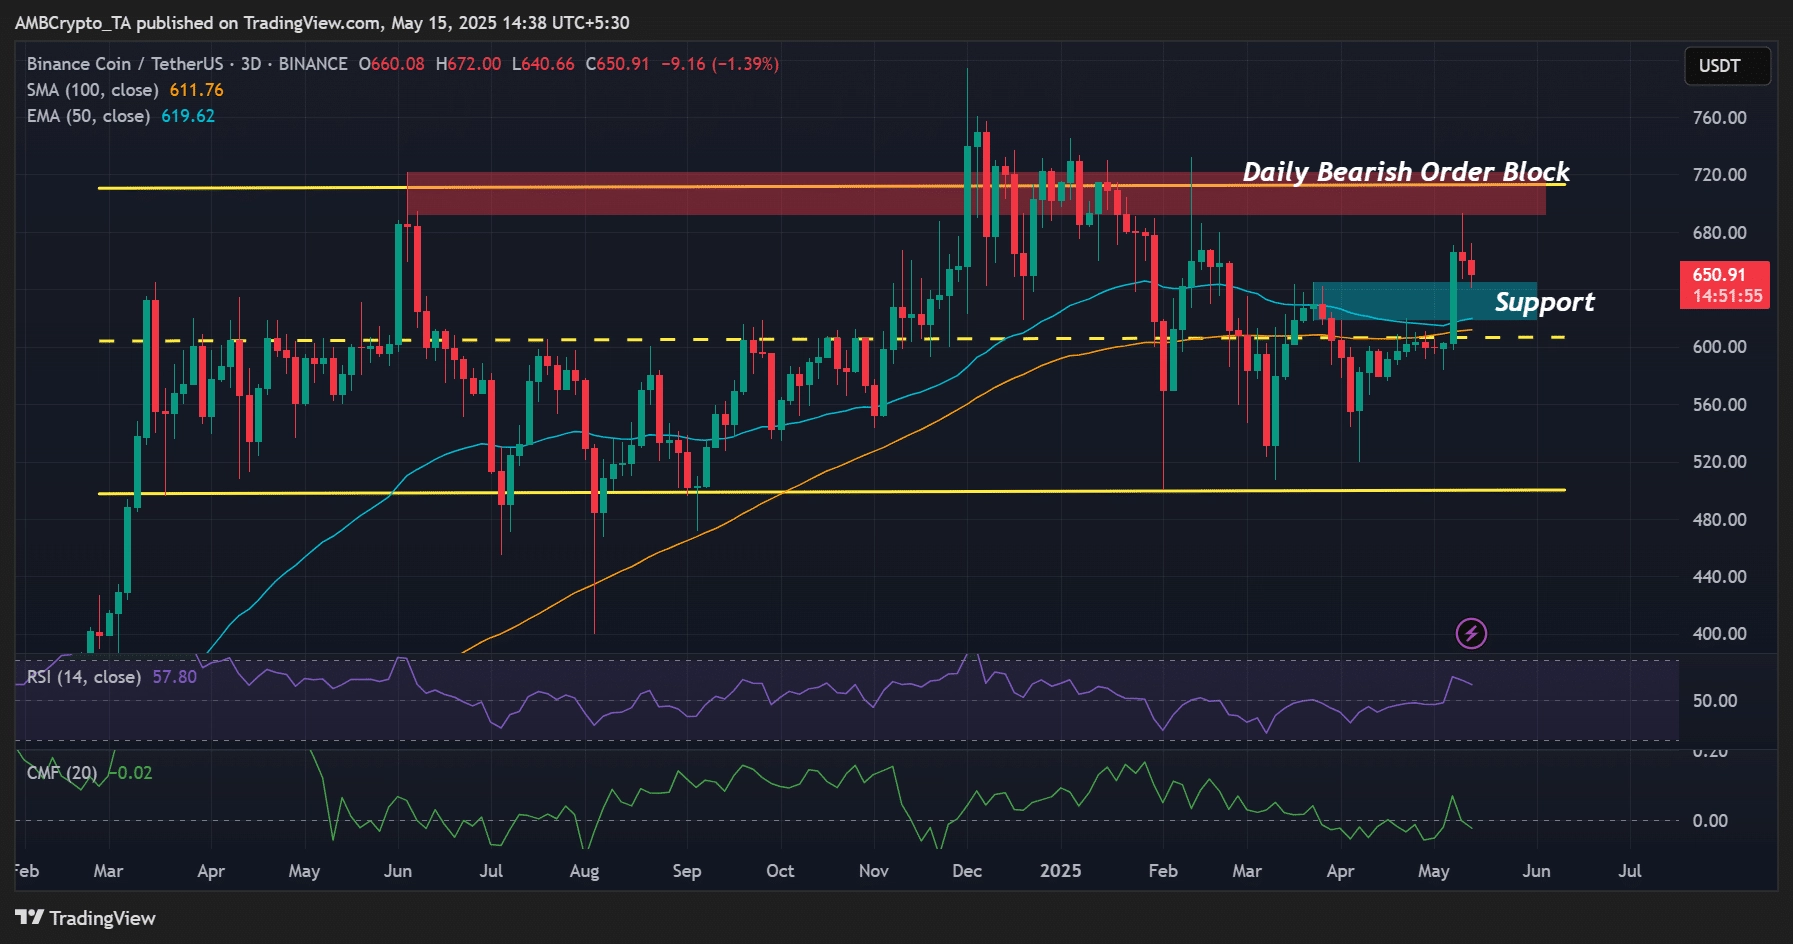The height and width of the screenshot is (944, 1793).
Task: Click the low value L640.66 in header
Action: tap(543, 64)
